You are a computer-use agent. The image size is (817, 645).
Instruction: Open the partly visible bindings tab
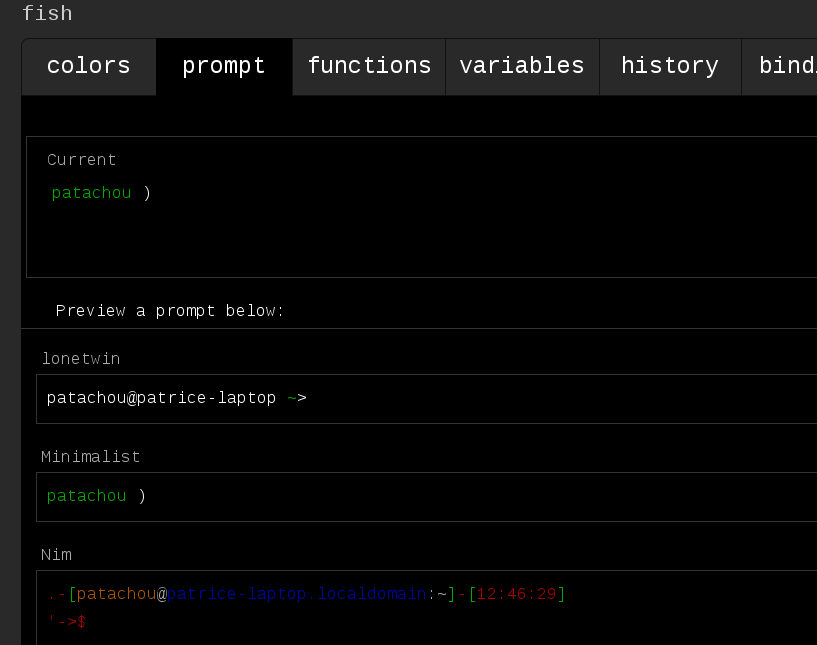point(779,67)
